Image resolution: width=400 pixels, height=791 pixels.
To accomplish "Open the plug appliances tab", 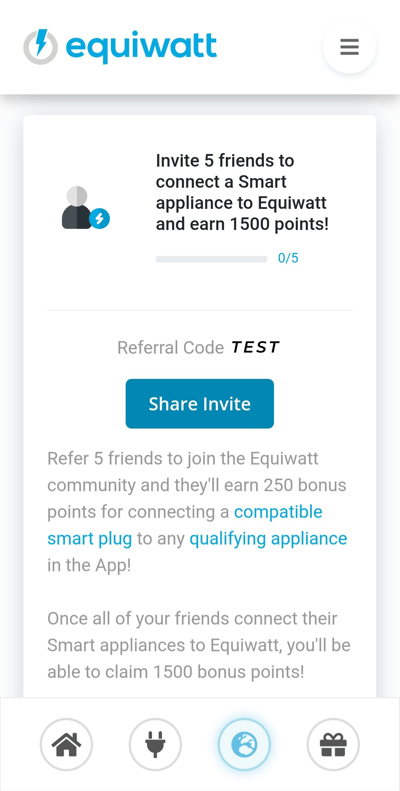I will [155, 744].
